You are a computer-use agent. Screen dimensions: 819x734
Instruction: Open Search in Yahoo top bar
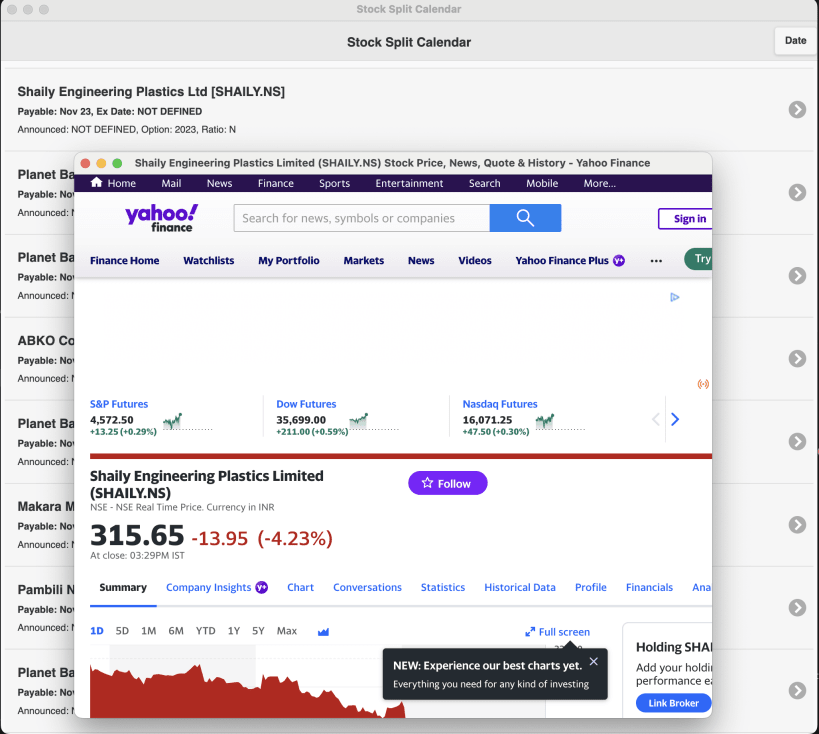(x=484, y=183)
